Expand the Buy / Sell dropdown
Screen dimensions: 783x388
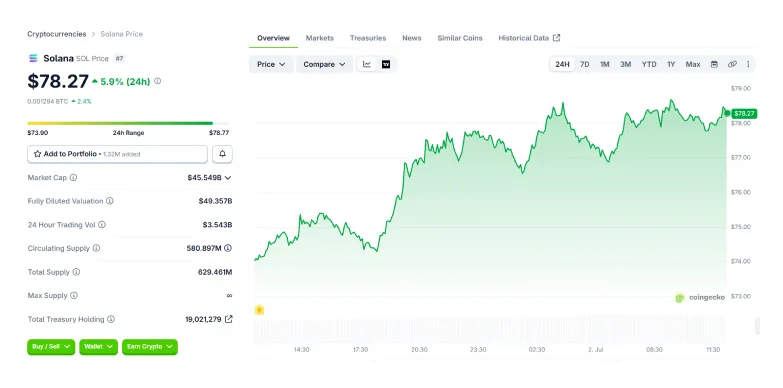(x=51, y=347)
